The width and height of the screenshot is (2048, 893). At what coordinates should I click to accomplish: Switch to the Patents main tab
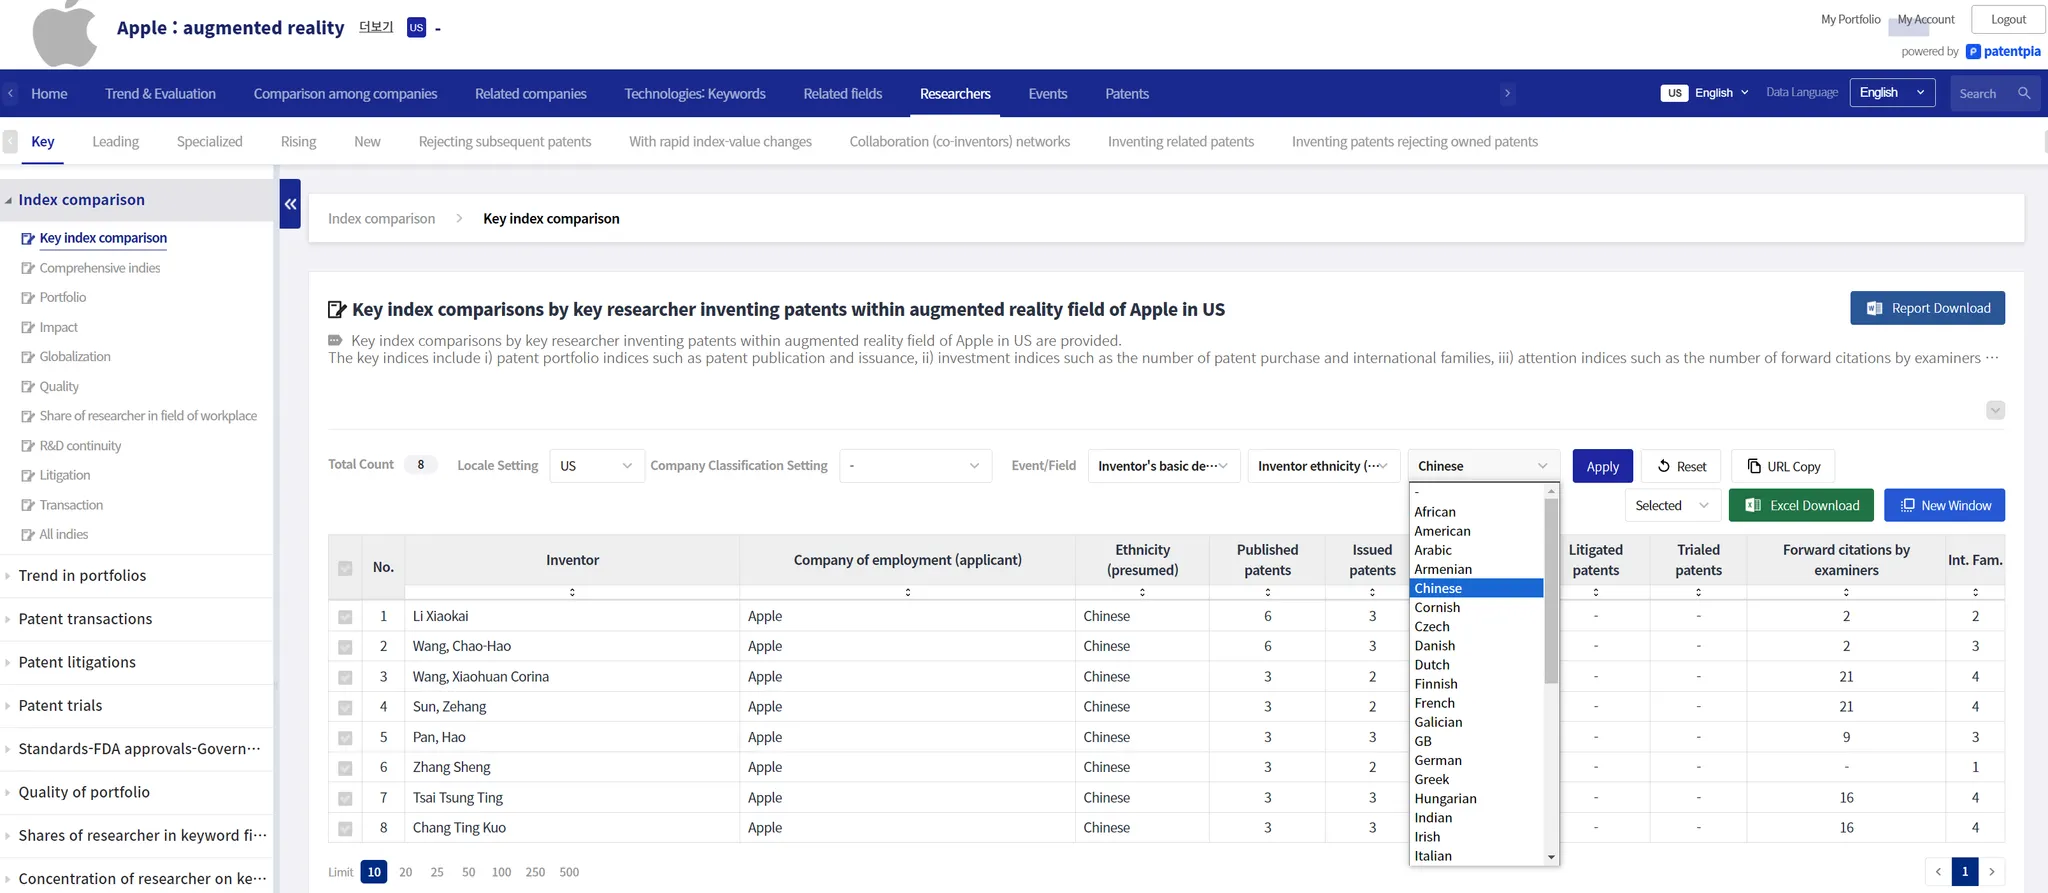(x=1126, y=94)
